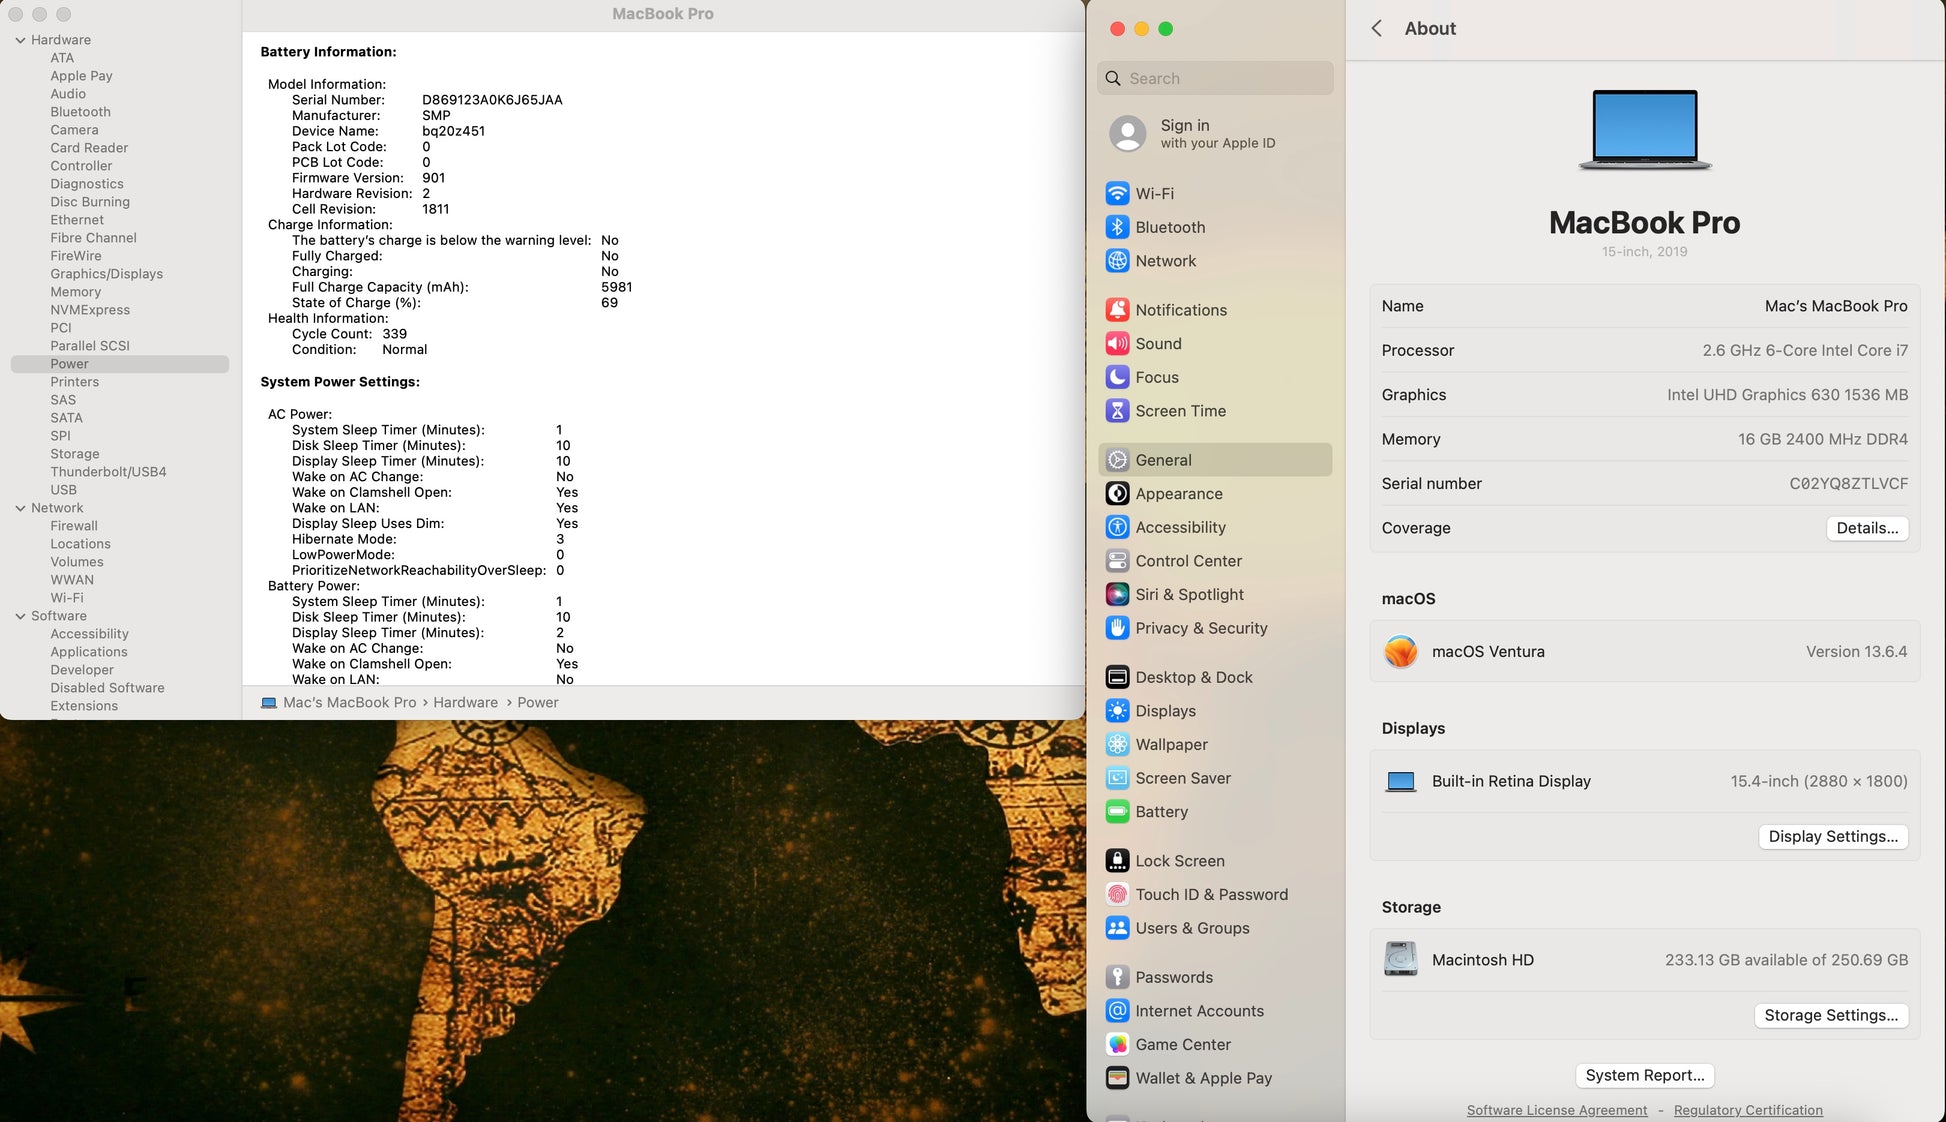
Task: Collapse the Software tree section
Action: [x=20, y=616]
